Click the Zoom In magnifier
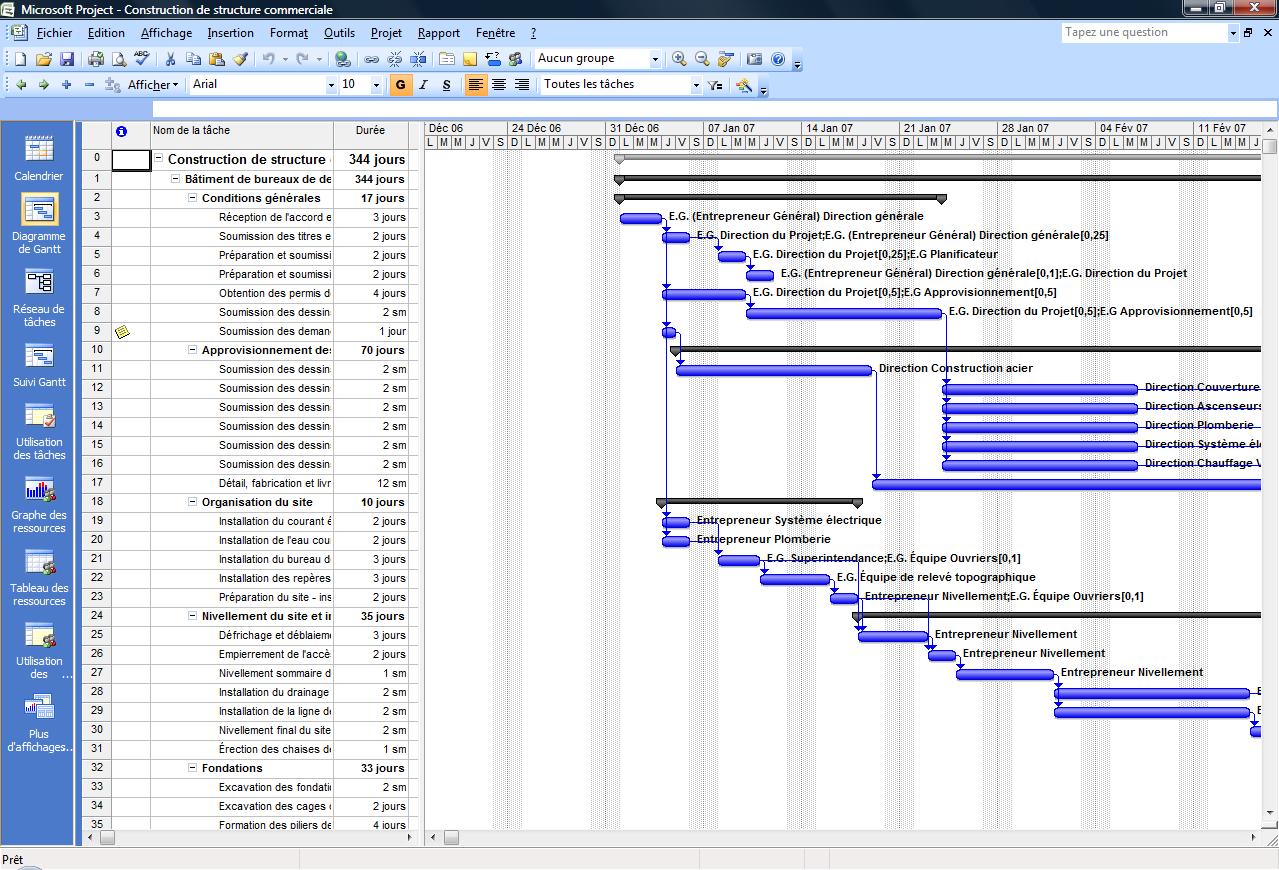Viewport: 1279px width, 870px height. (679, 59)
